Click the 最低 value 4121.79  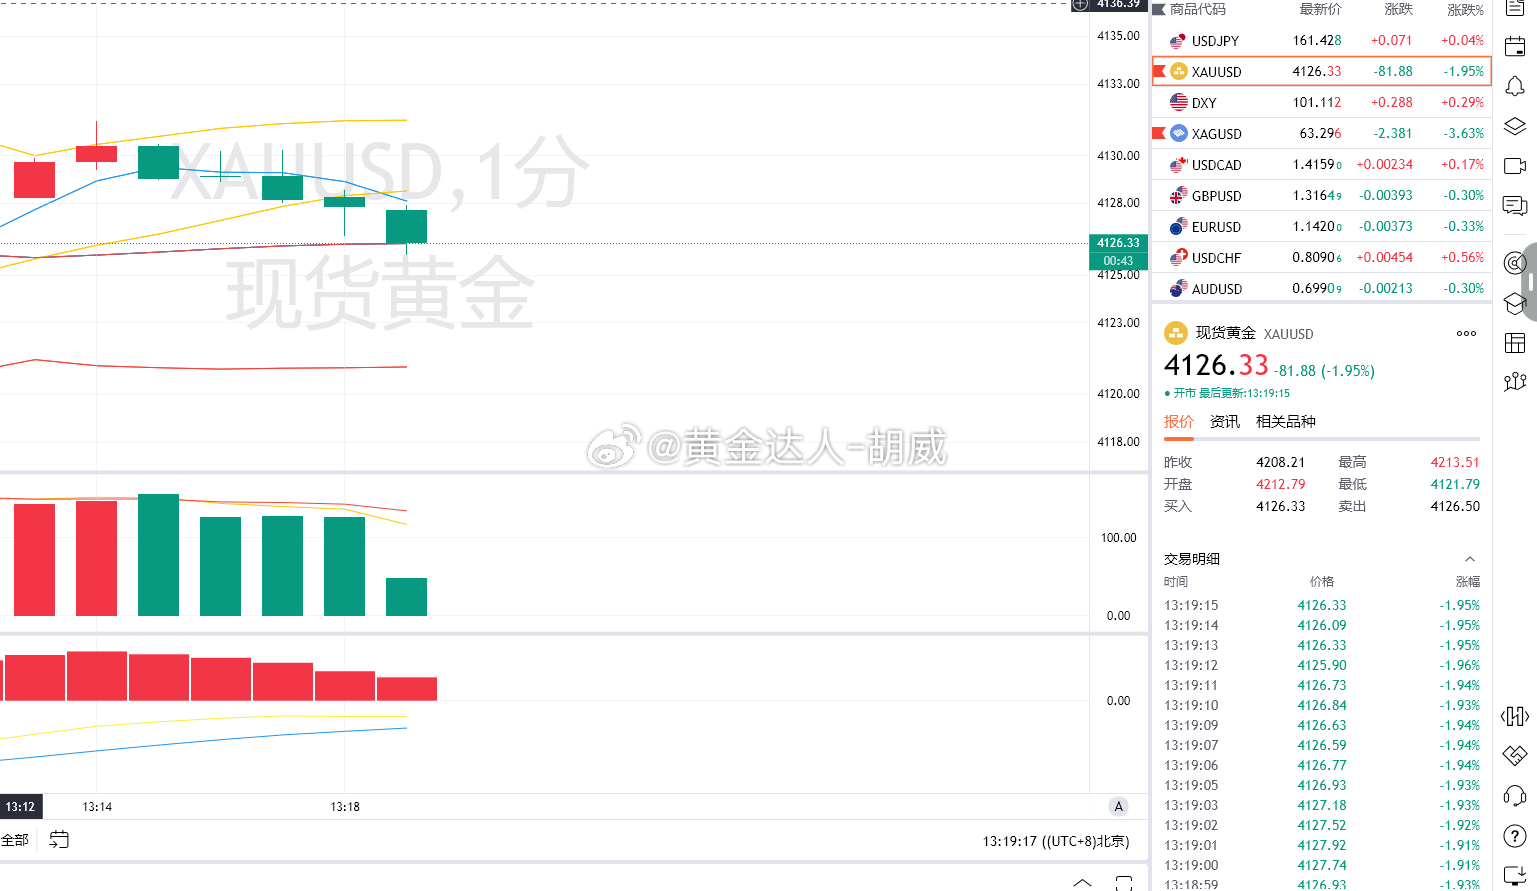click(x=1455, y=484)
